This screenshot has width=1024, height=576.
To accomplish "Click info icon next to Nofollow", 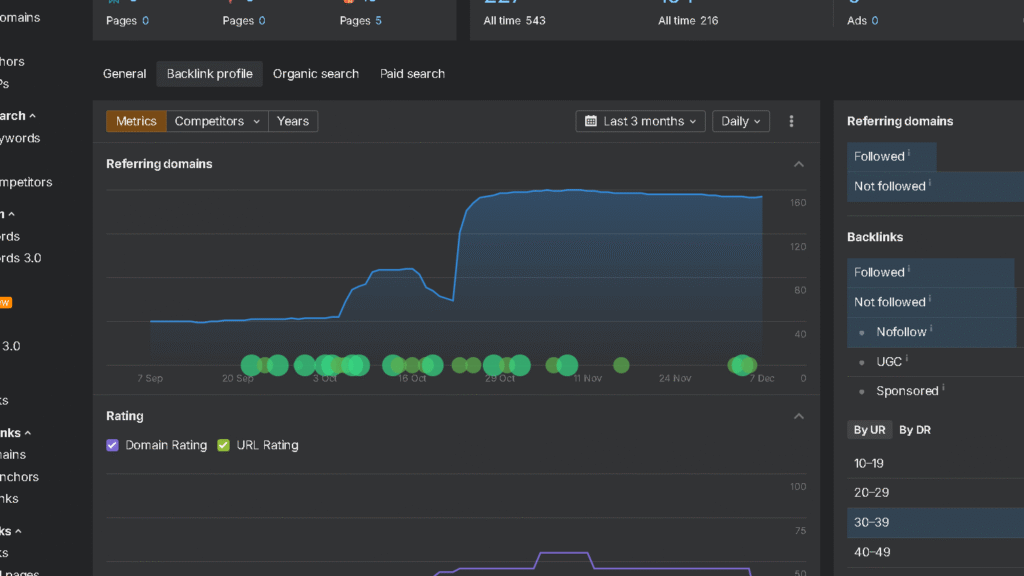I will click(x=932, y=330).
